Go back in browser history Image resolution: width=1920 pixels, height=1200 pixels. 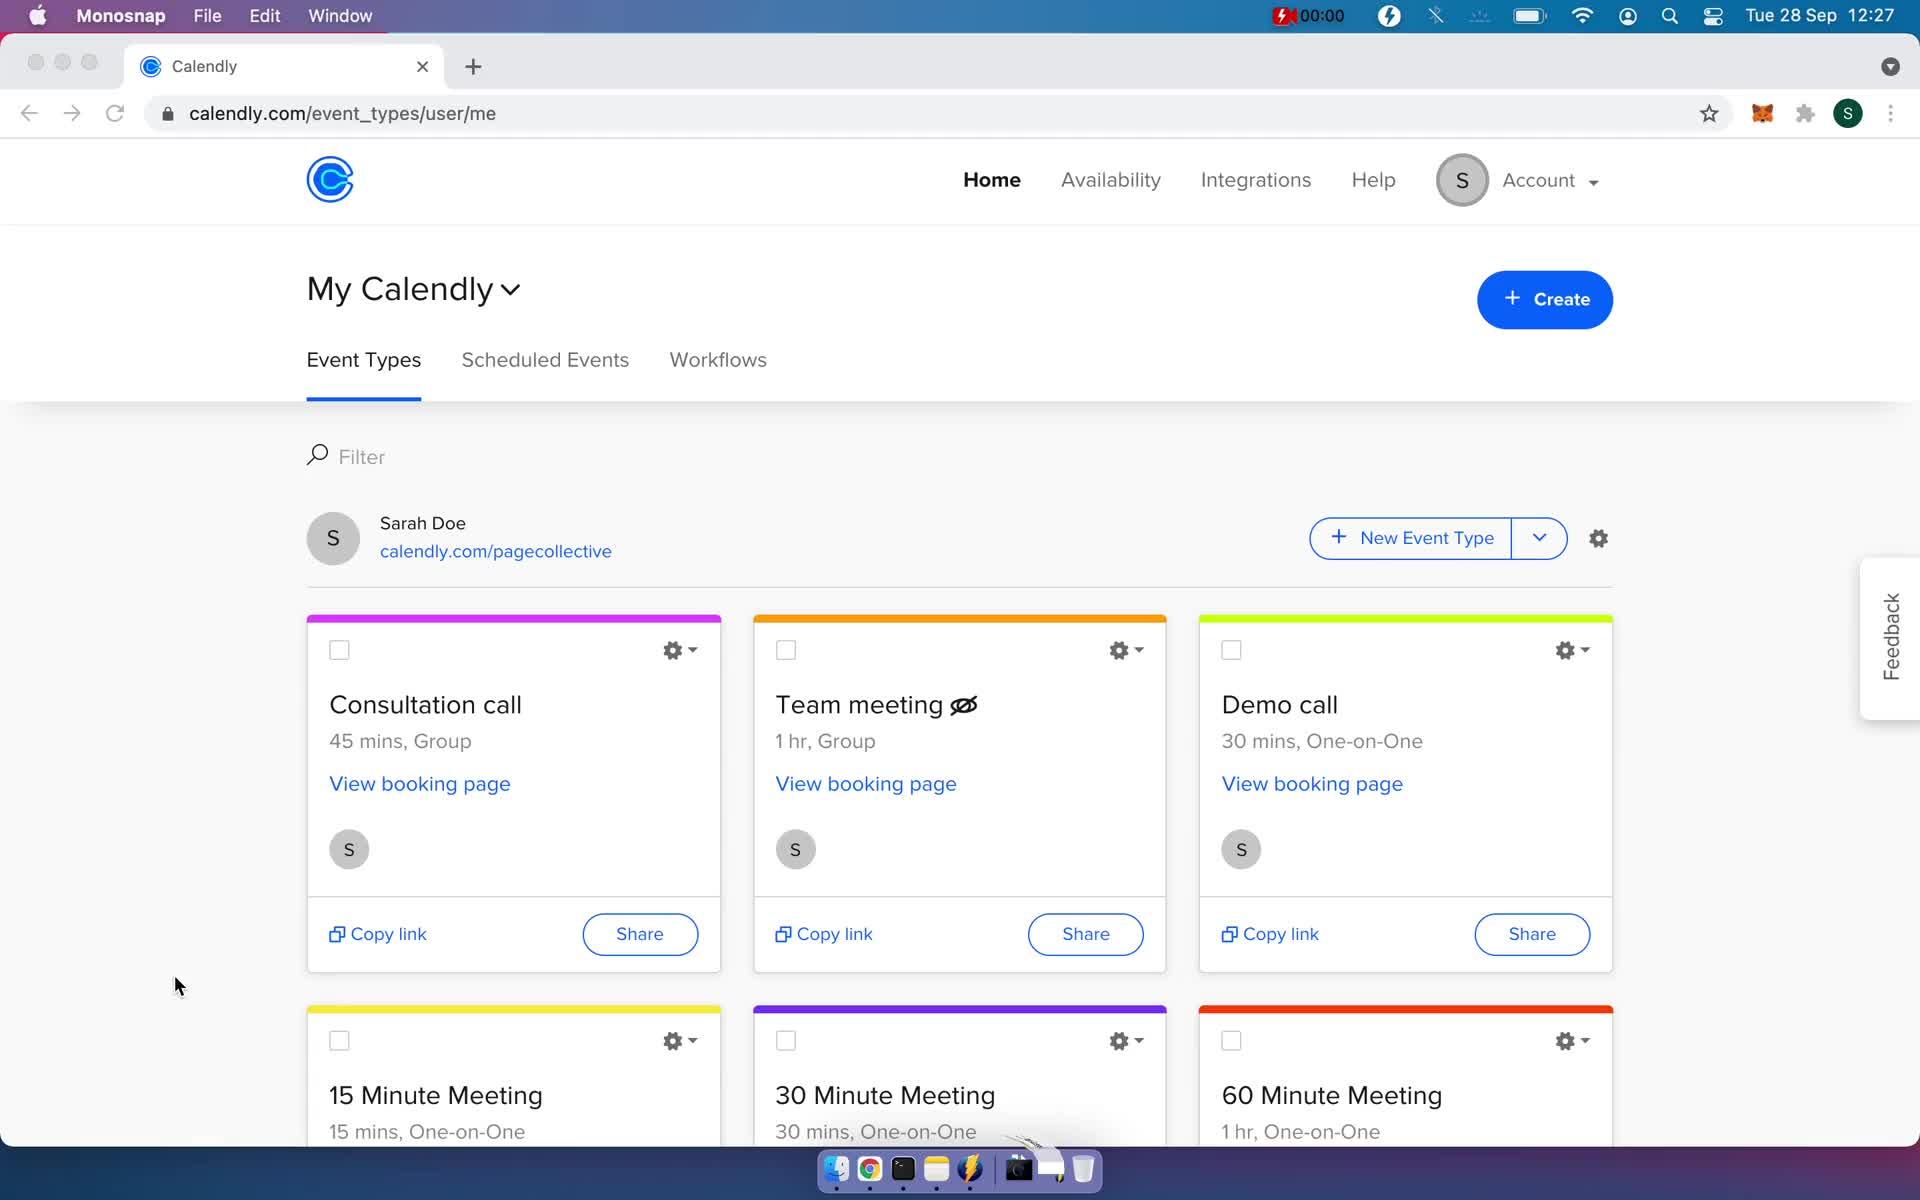[29, 113]
